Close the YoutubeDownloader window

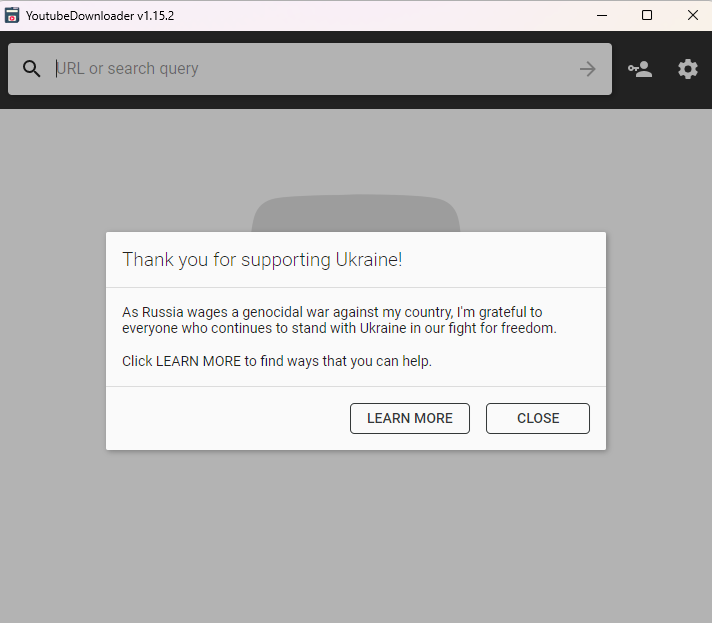692,15
